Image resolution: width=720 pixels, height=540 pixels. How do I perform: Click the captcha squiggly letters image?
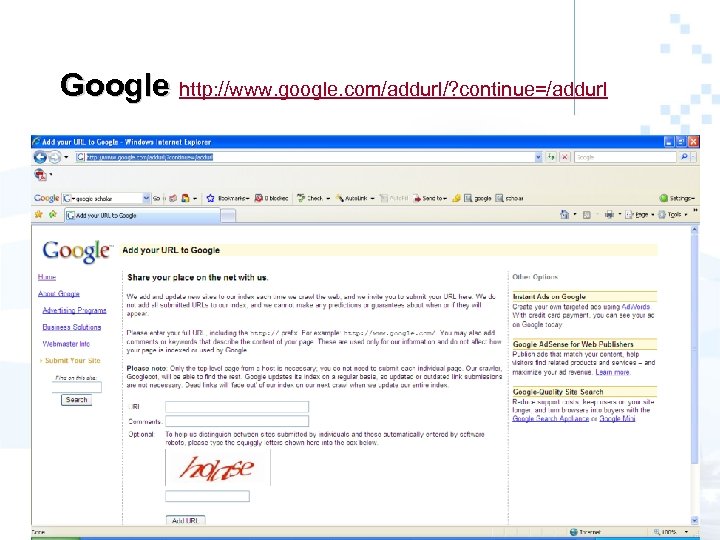point(218,467)
